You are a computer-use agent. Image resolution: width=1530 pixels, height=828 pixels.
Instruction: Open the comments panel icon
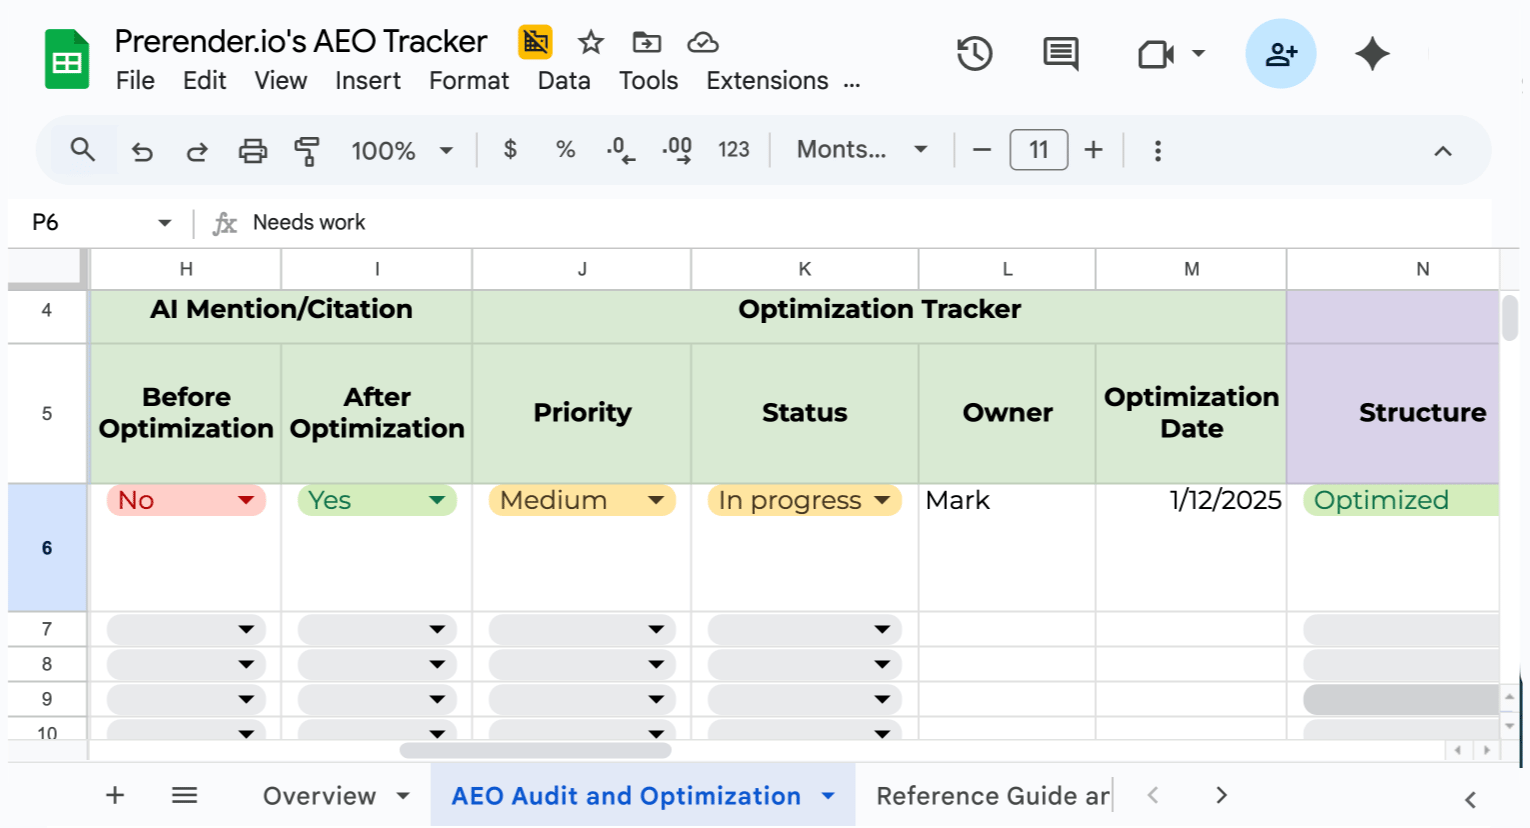[1061, 53]
